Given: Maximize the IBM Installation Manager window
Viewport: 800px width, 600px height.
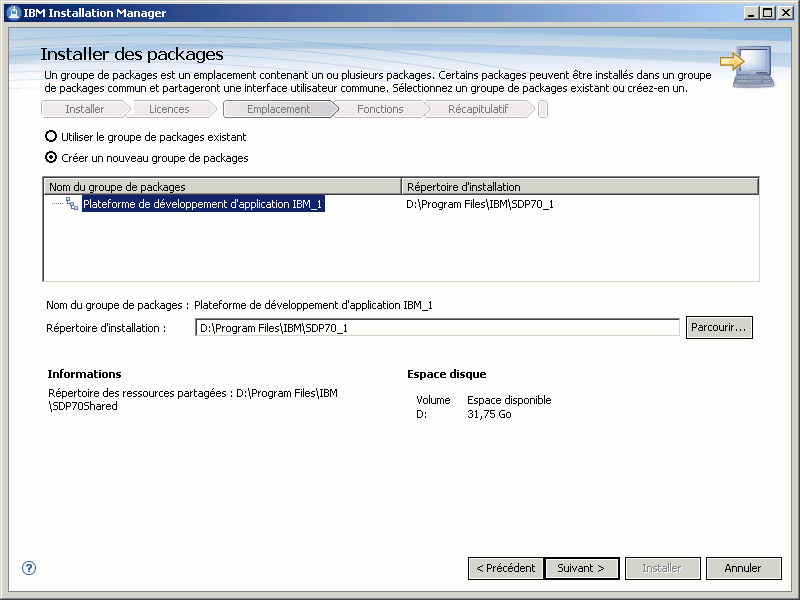Looking at the screenshot, I should (x=767, y=13).
